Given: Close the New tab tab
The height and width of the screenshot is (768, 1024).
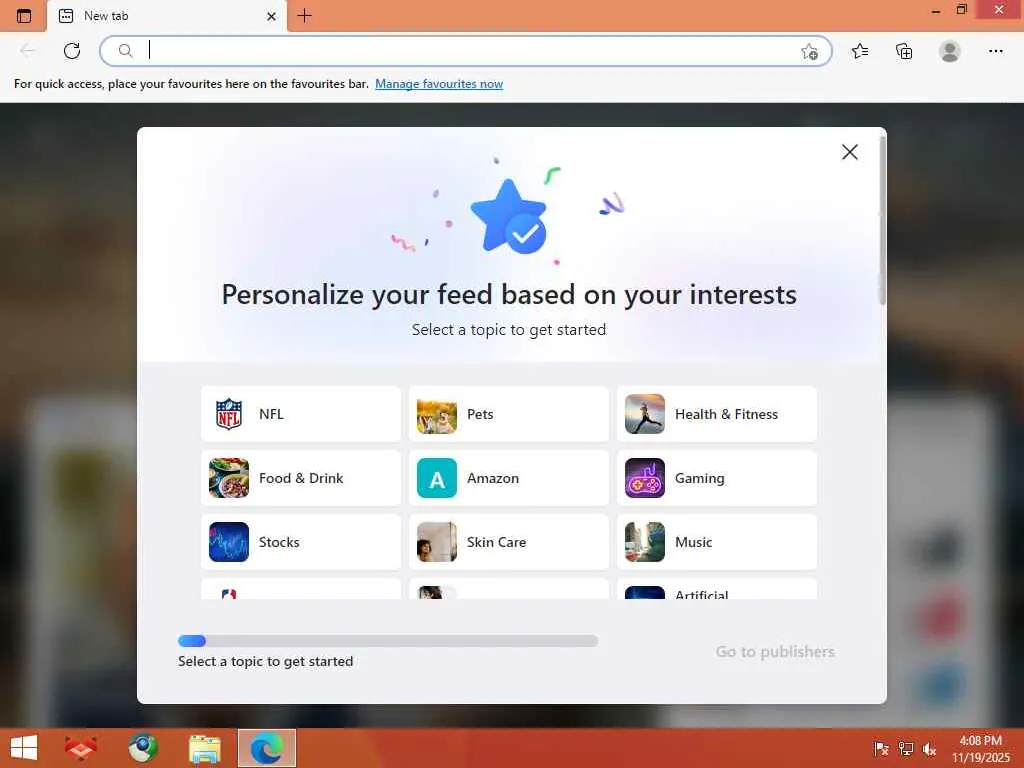Looking at the screenshot, I should click(272, 16).
